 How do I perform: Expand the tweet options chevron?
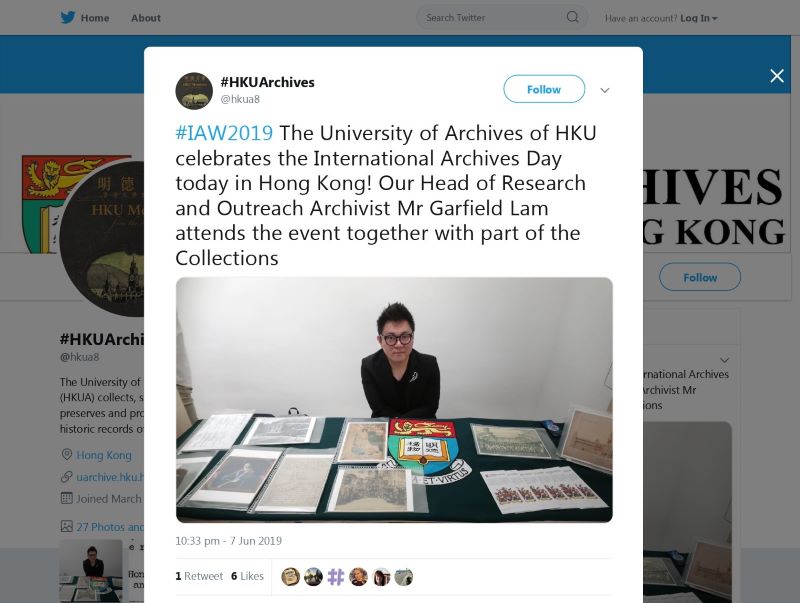605,90
